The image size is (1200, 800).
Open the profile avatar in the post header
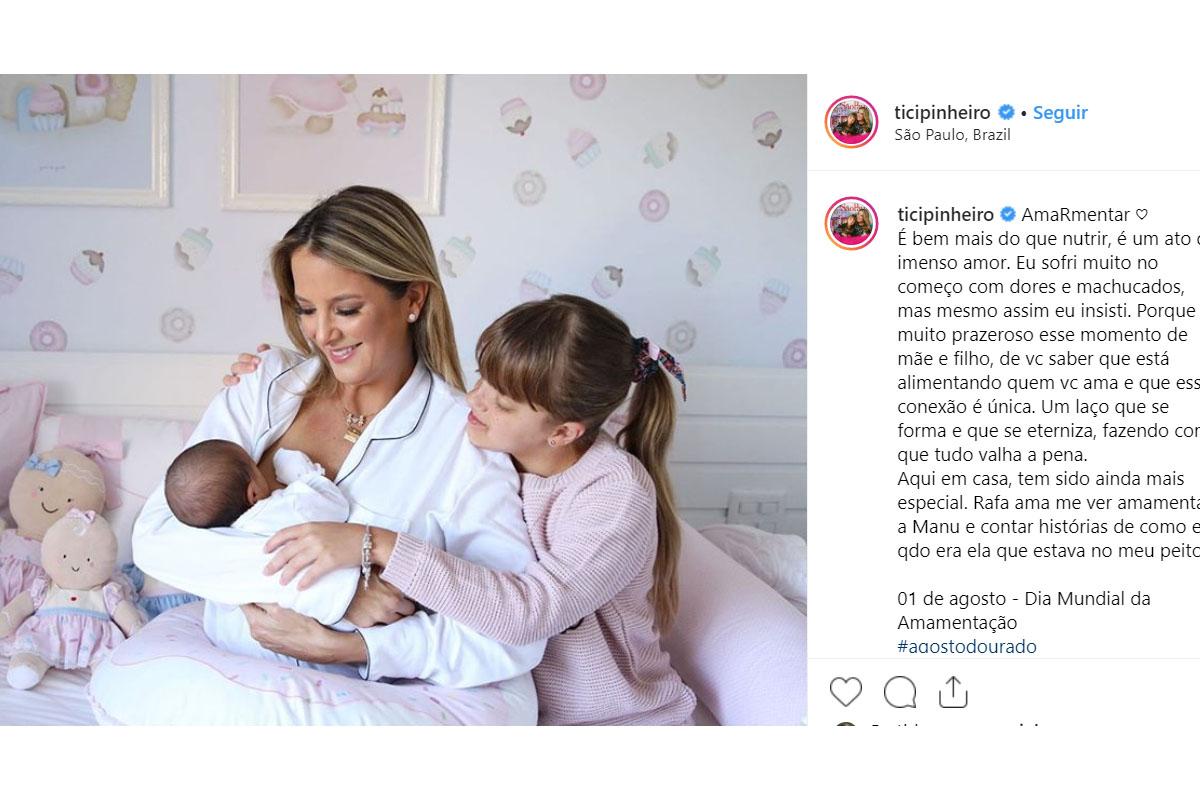click(x=851, y=122)
